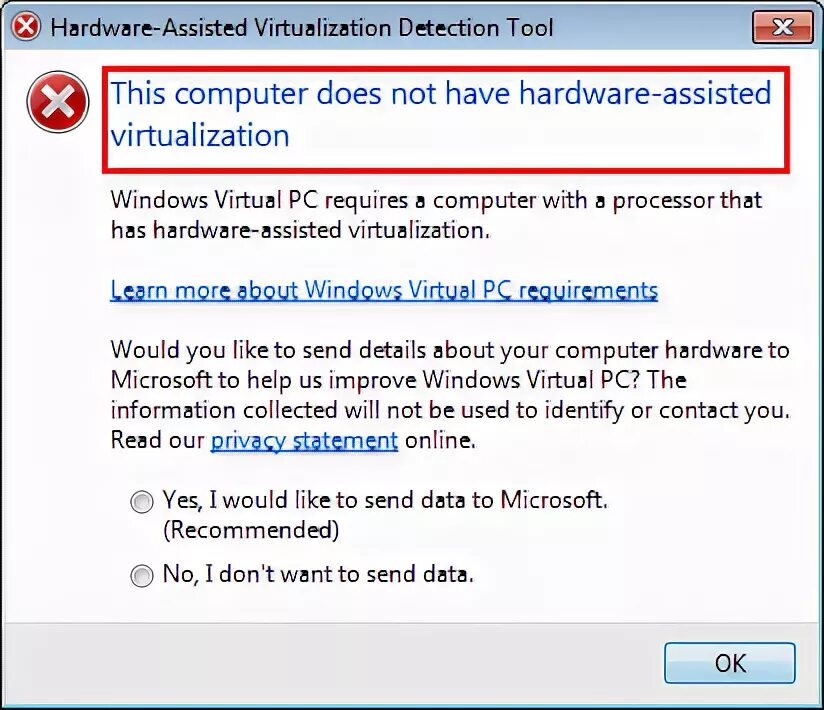Click the word 'online.' after privacy statement
Viewport: 824px width, 710px height.
pyautogui.click(x=440, y=440)
